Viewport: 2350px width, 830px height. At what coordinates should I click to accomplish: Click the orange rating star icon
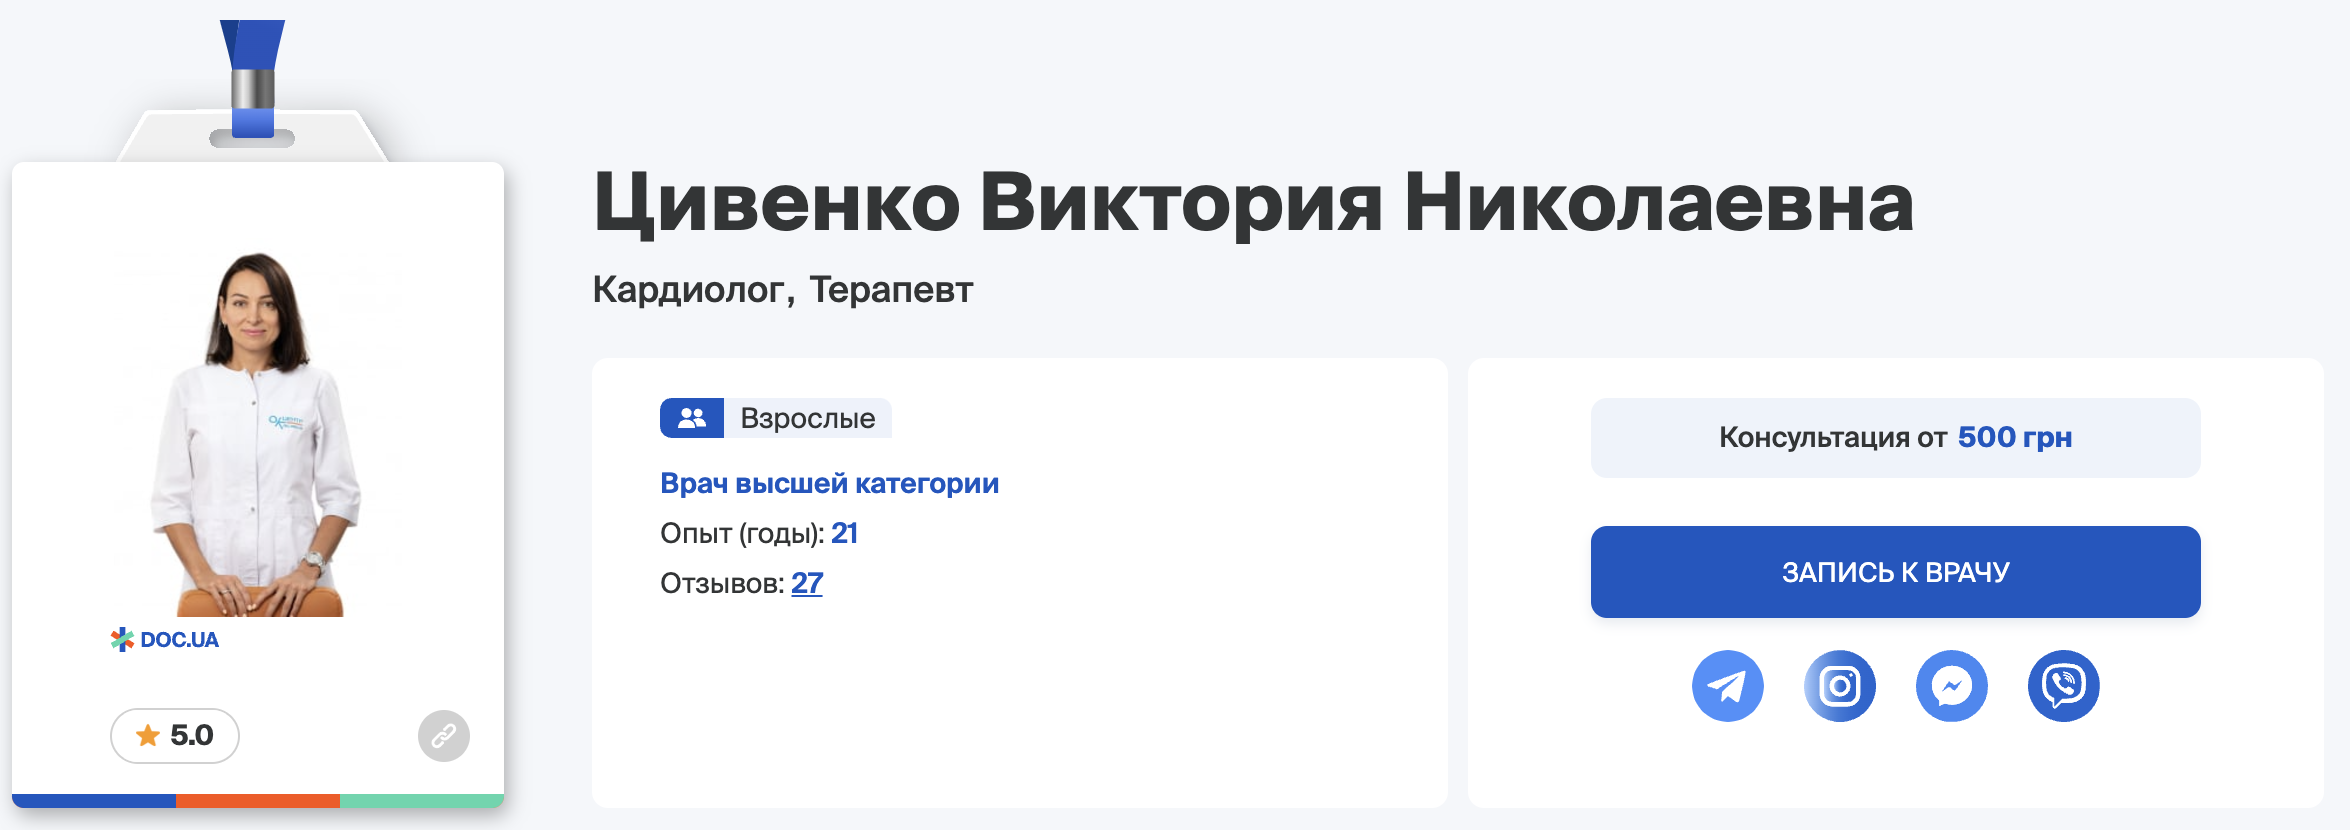148,736
